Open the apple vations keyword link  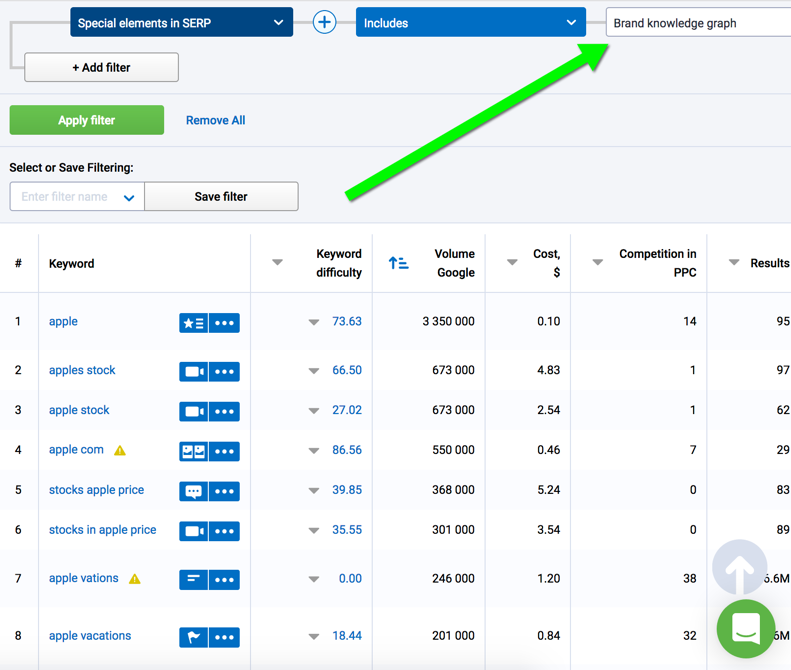[x=83, y=578]
